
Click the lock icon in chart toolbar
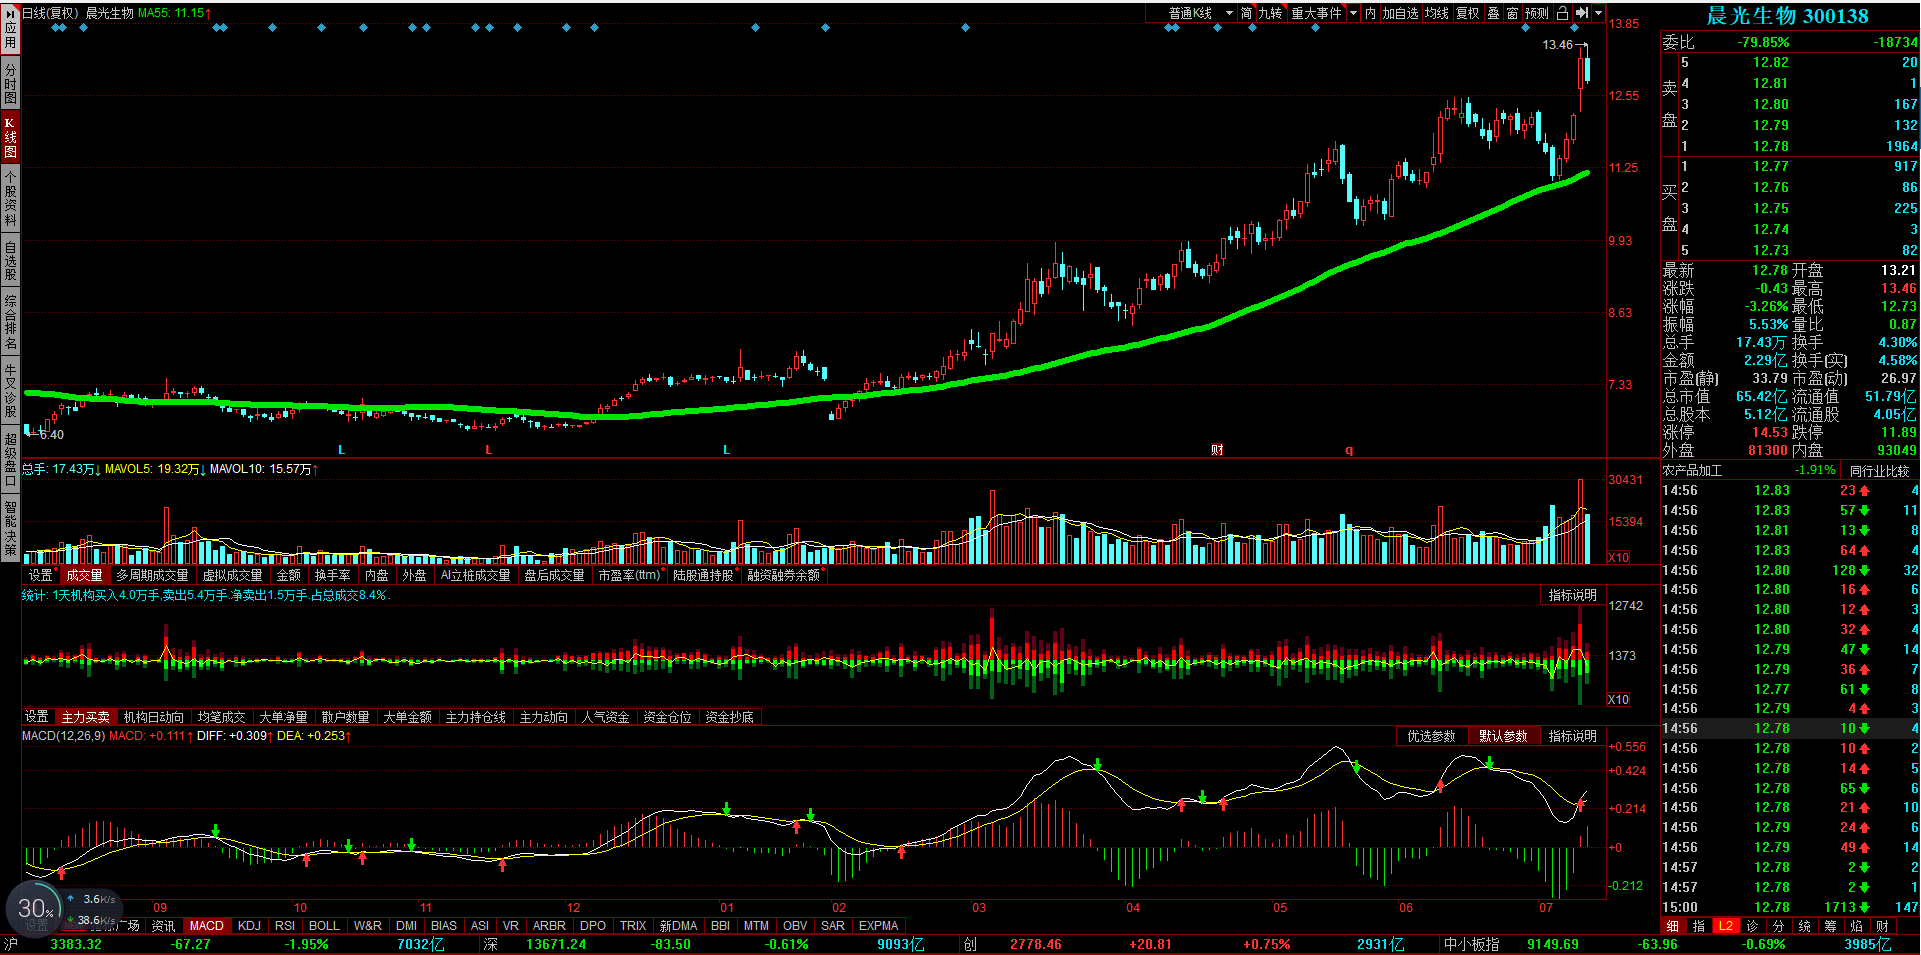coord(1562,13)
